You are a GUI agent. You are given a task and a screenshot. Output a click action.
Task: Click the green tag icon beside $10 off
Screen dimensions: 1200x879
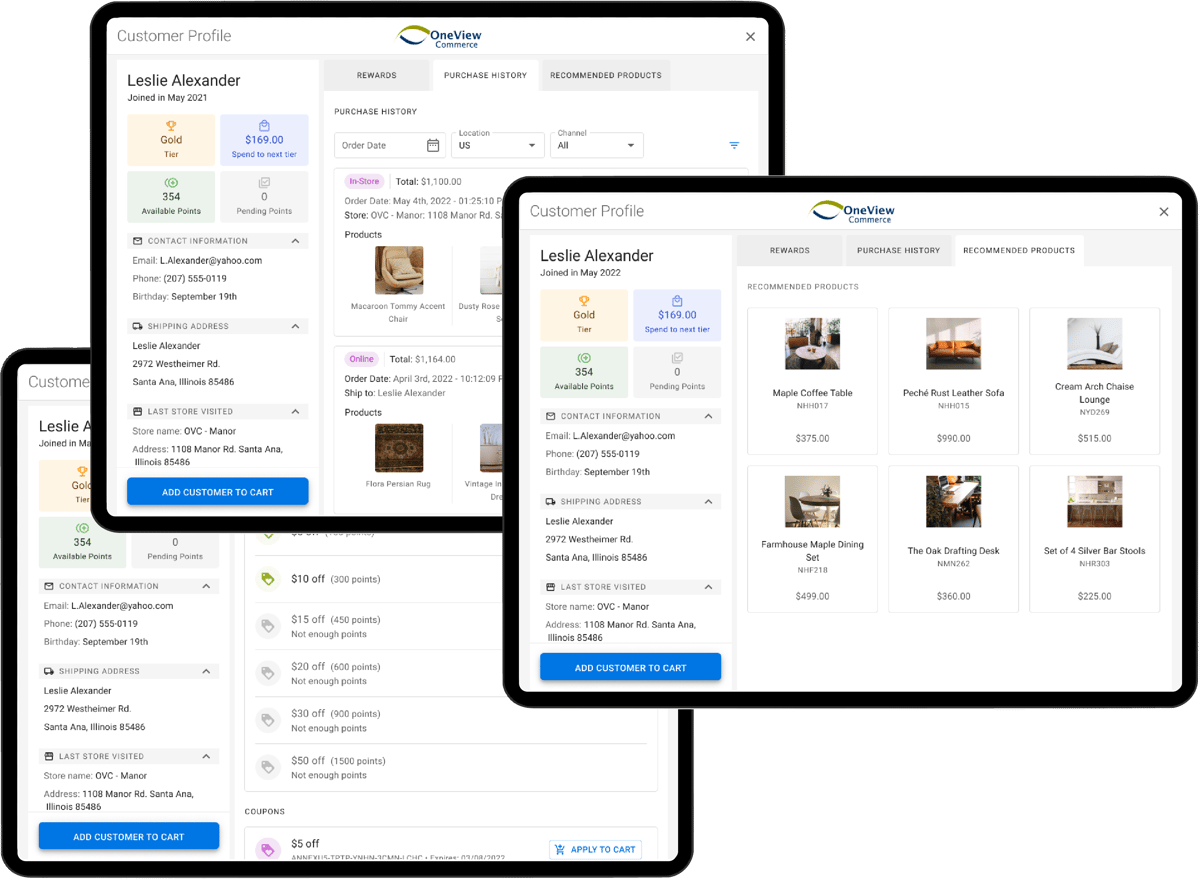(x=267, y=578)
